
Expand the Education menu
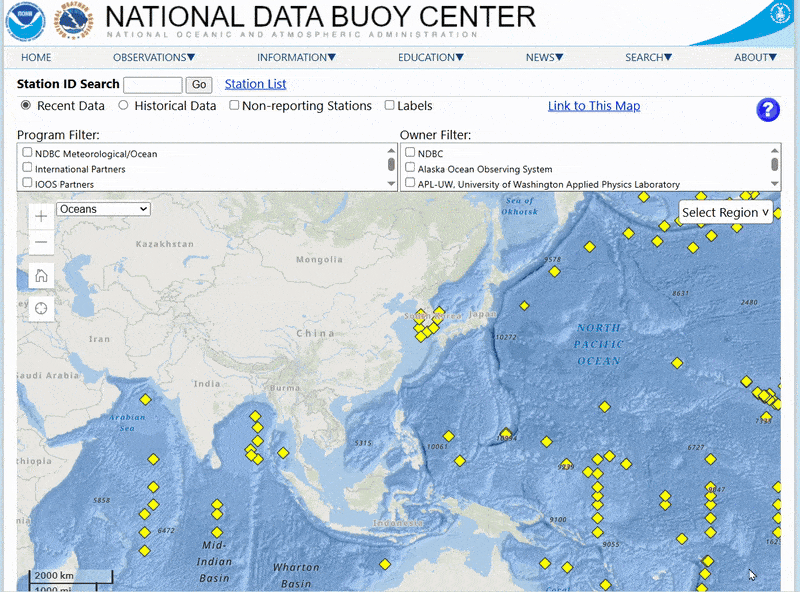pos(431,57)
